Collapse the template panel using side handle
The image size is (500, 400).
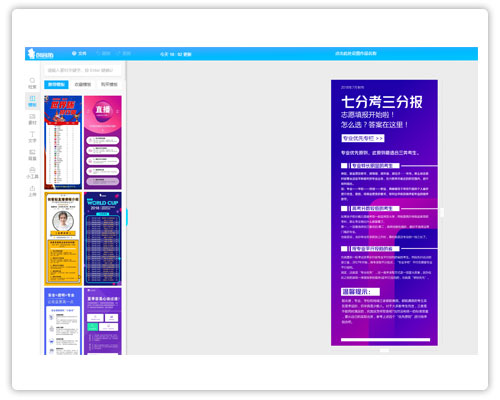(x=127, y=217)
